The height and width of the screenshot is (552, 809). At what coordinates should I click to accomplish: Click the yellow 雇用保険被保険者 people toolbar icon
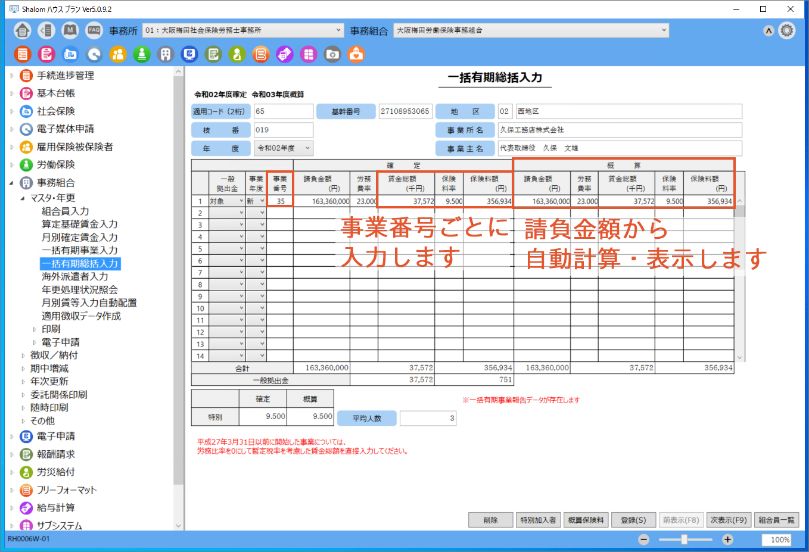118,54
